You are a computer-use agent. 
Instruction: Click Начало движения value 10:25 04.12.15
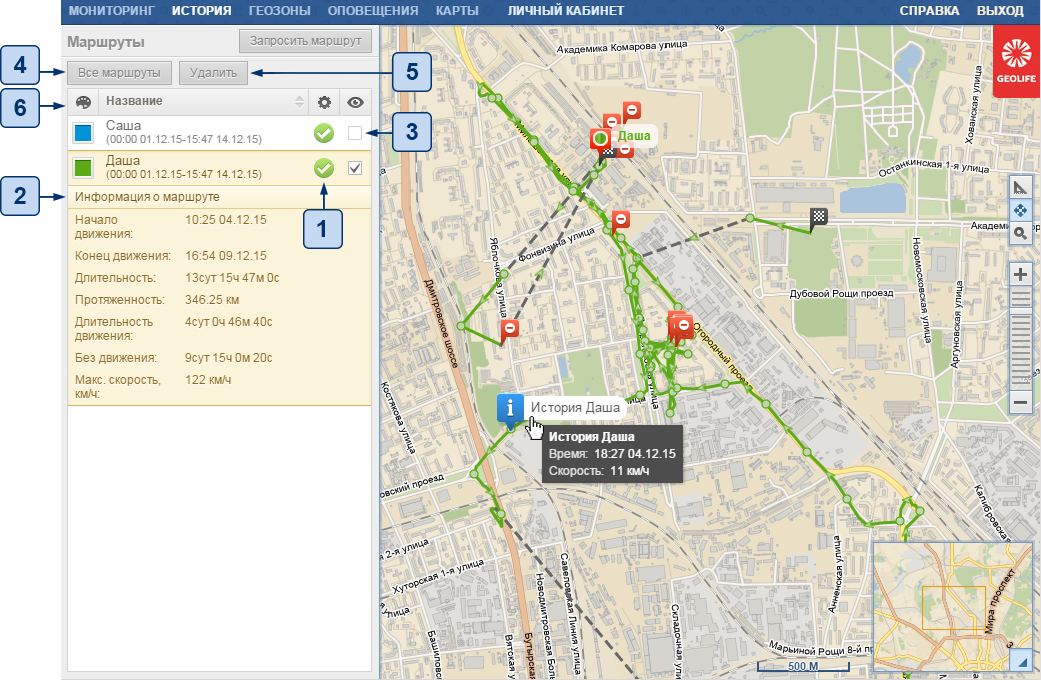tap(226, 220)
